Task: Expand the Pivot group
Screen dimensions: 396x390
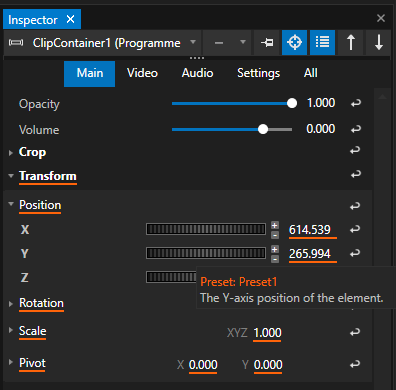Action: pyautogui.click(x=11, y=362)
